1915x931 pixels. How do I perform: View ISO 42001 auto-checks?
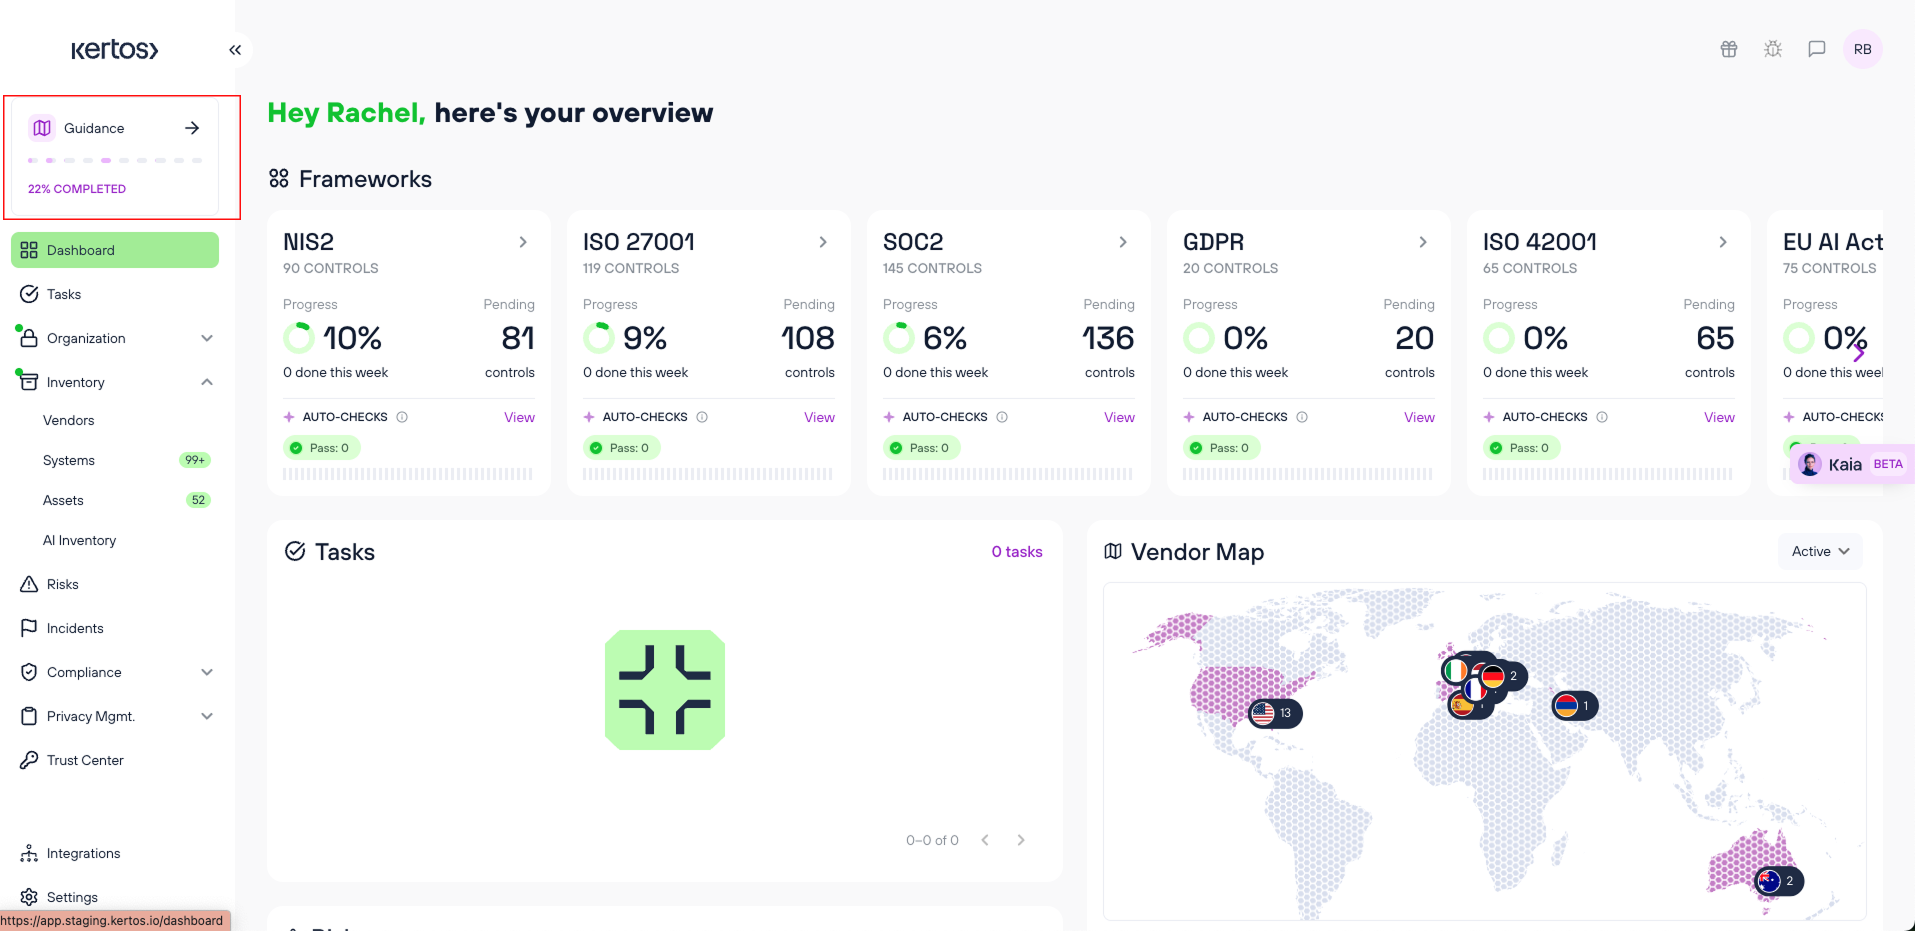[1719, 417]
